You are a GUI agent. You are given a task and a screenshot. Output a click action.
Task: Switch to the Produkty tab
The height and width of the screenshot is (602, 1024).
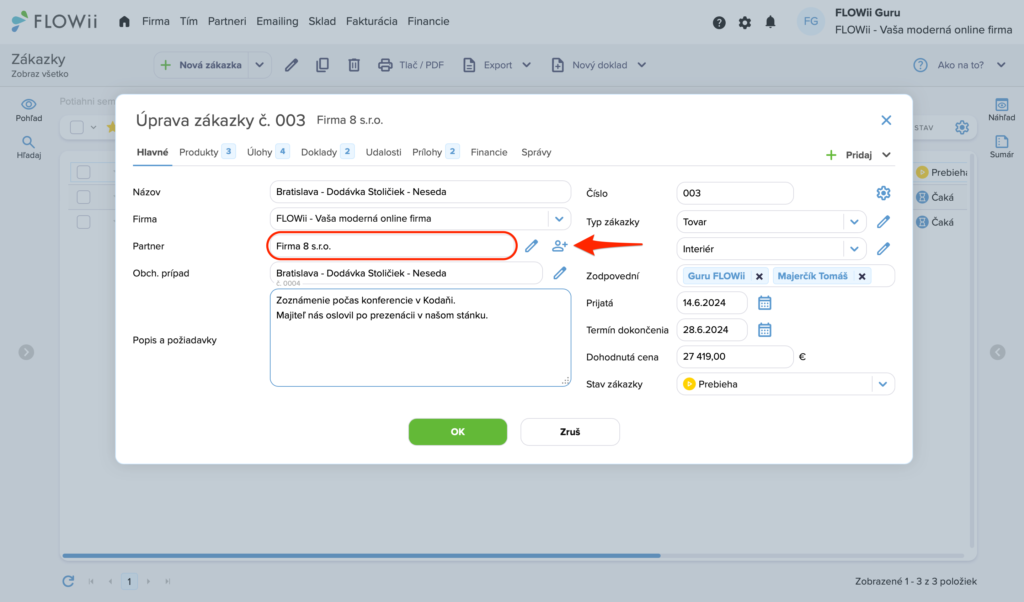point(206,152)
